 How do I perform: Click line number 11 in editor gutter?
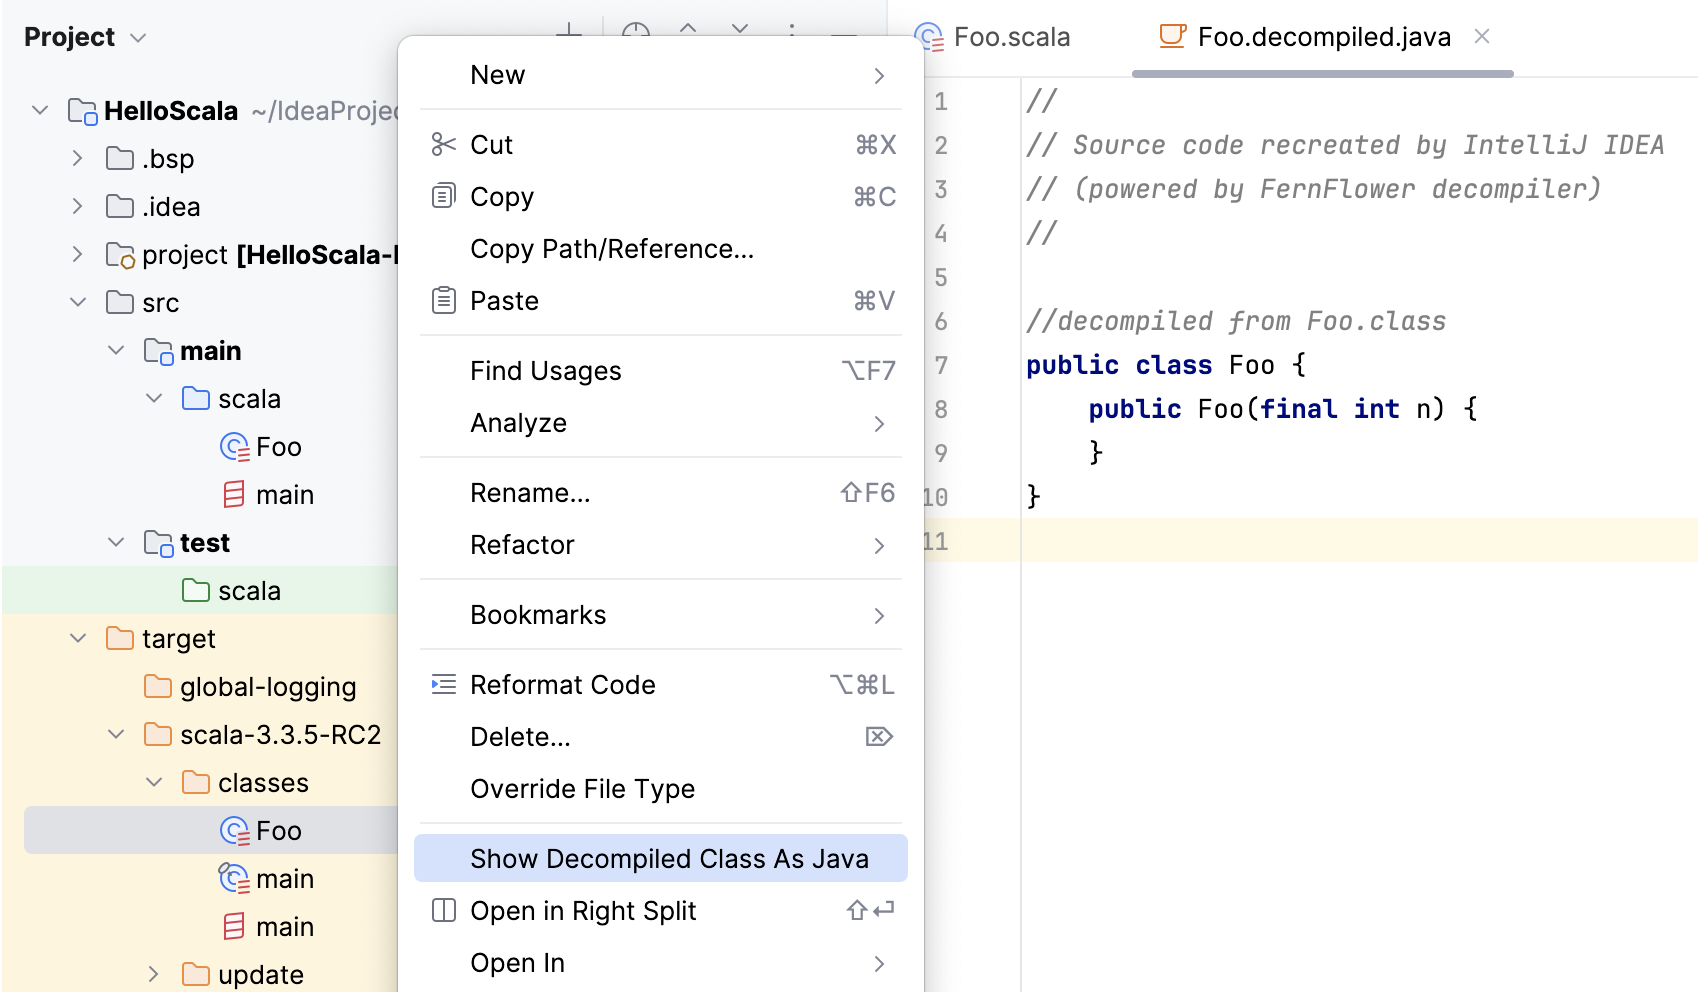tap(936, 540)
